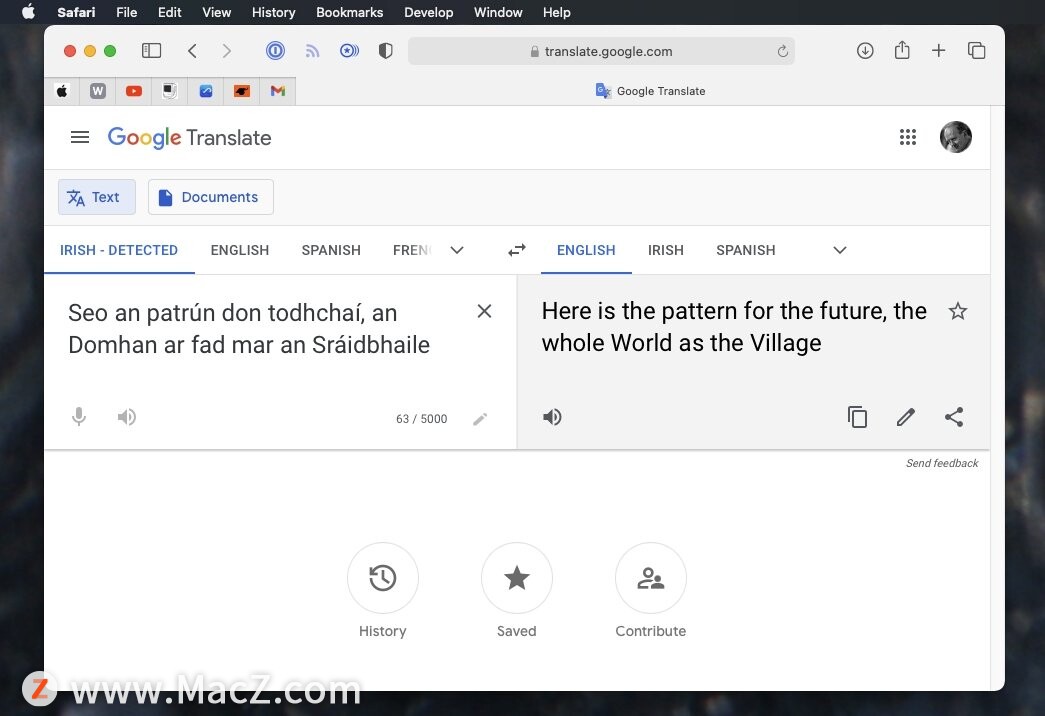The width and height of the screenshot is (1045, 716).
Task: Share the translation
Action: coord(954,417)
